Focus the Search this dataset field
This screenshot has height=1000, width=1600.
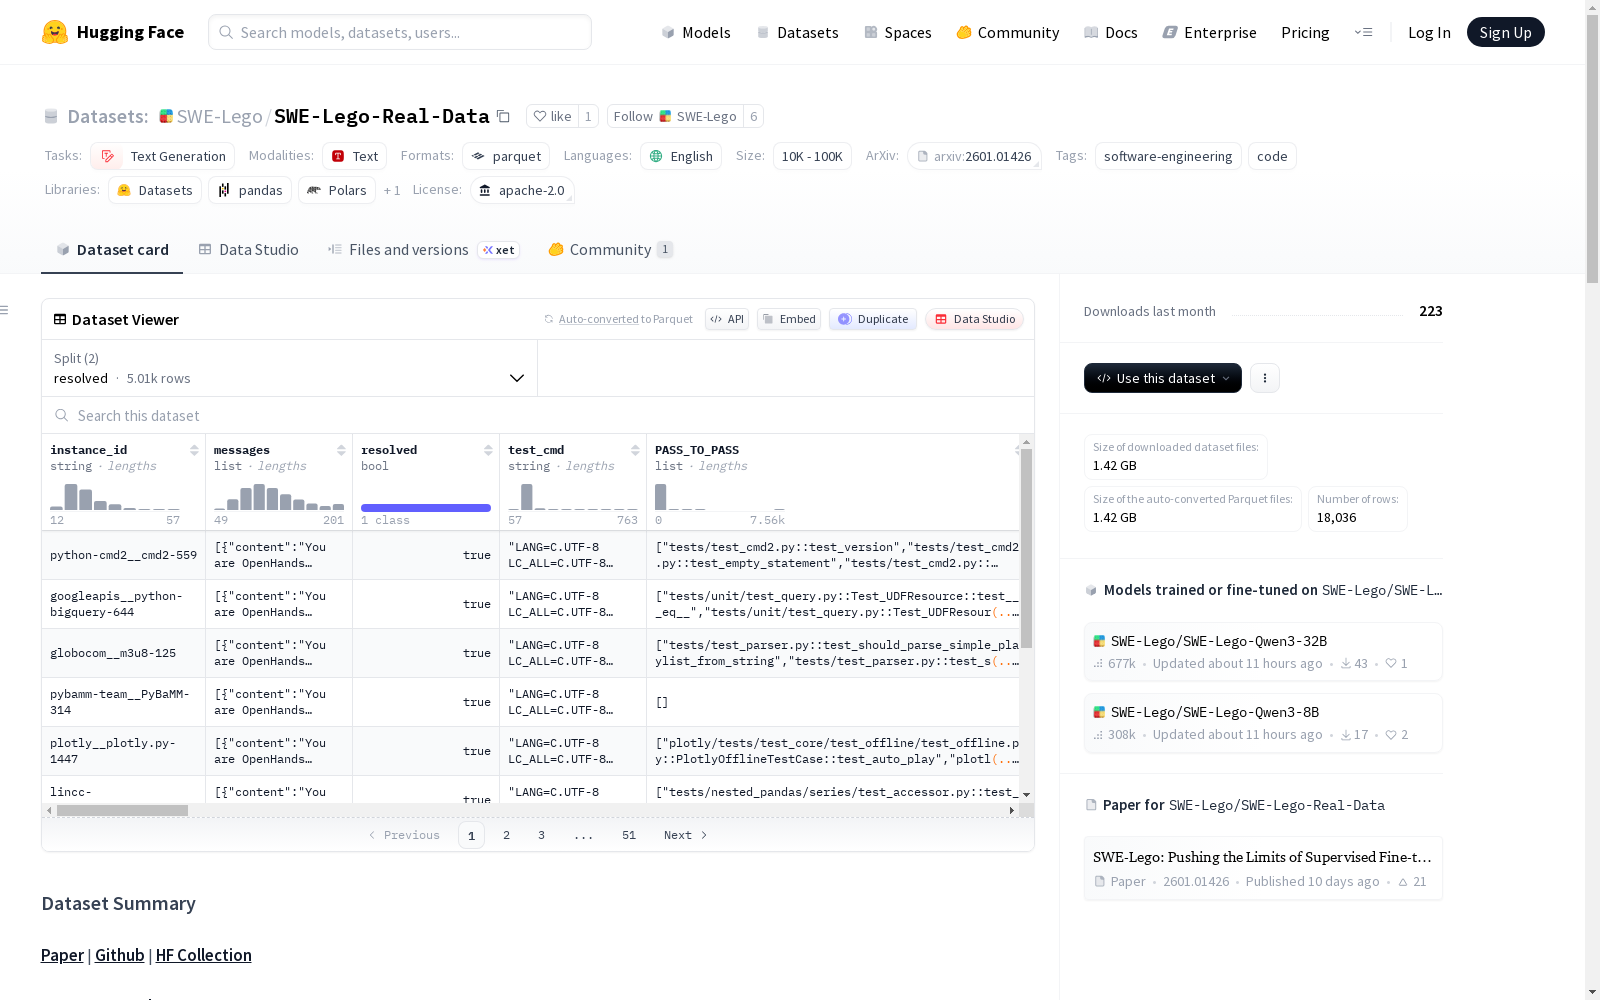coord(538,415)
